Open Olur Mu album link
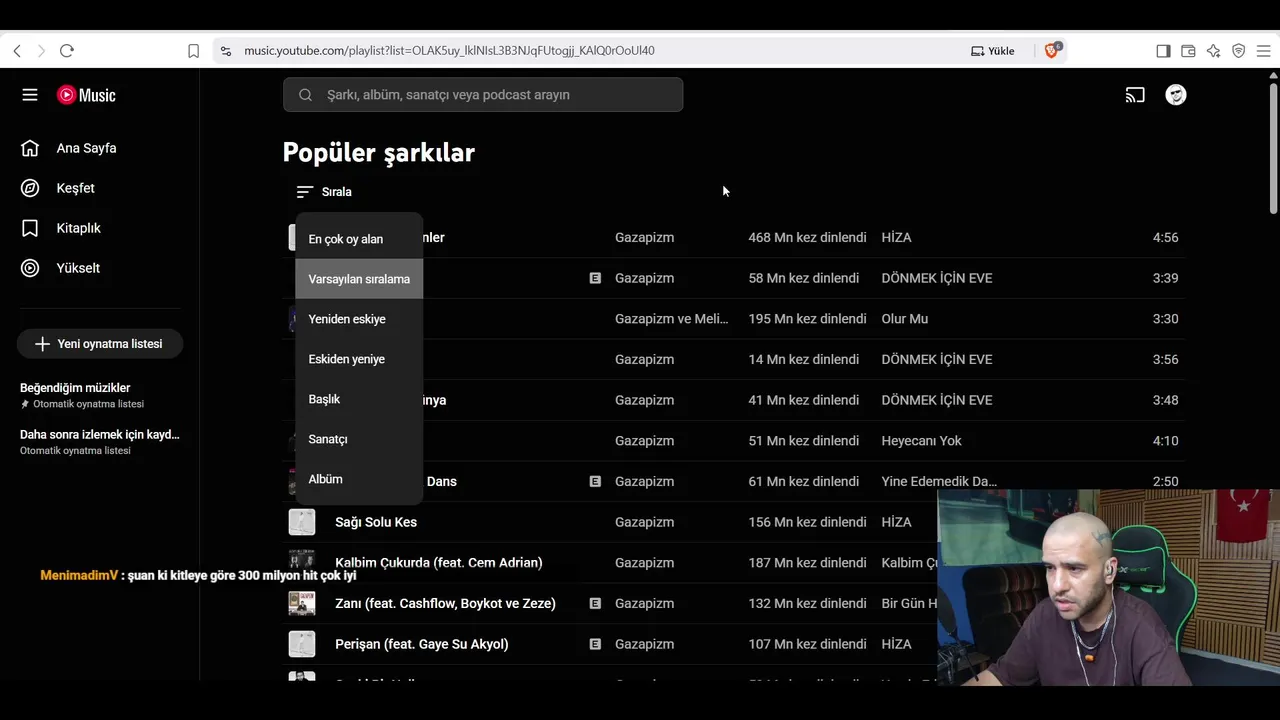 tap(905, 319)
